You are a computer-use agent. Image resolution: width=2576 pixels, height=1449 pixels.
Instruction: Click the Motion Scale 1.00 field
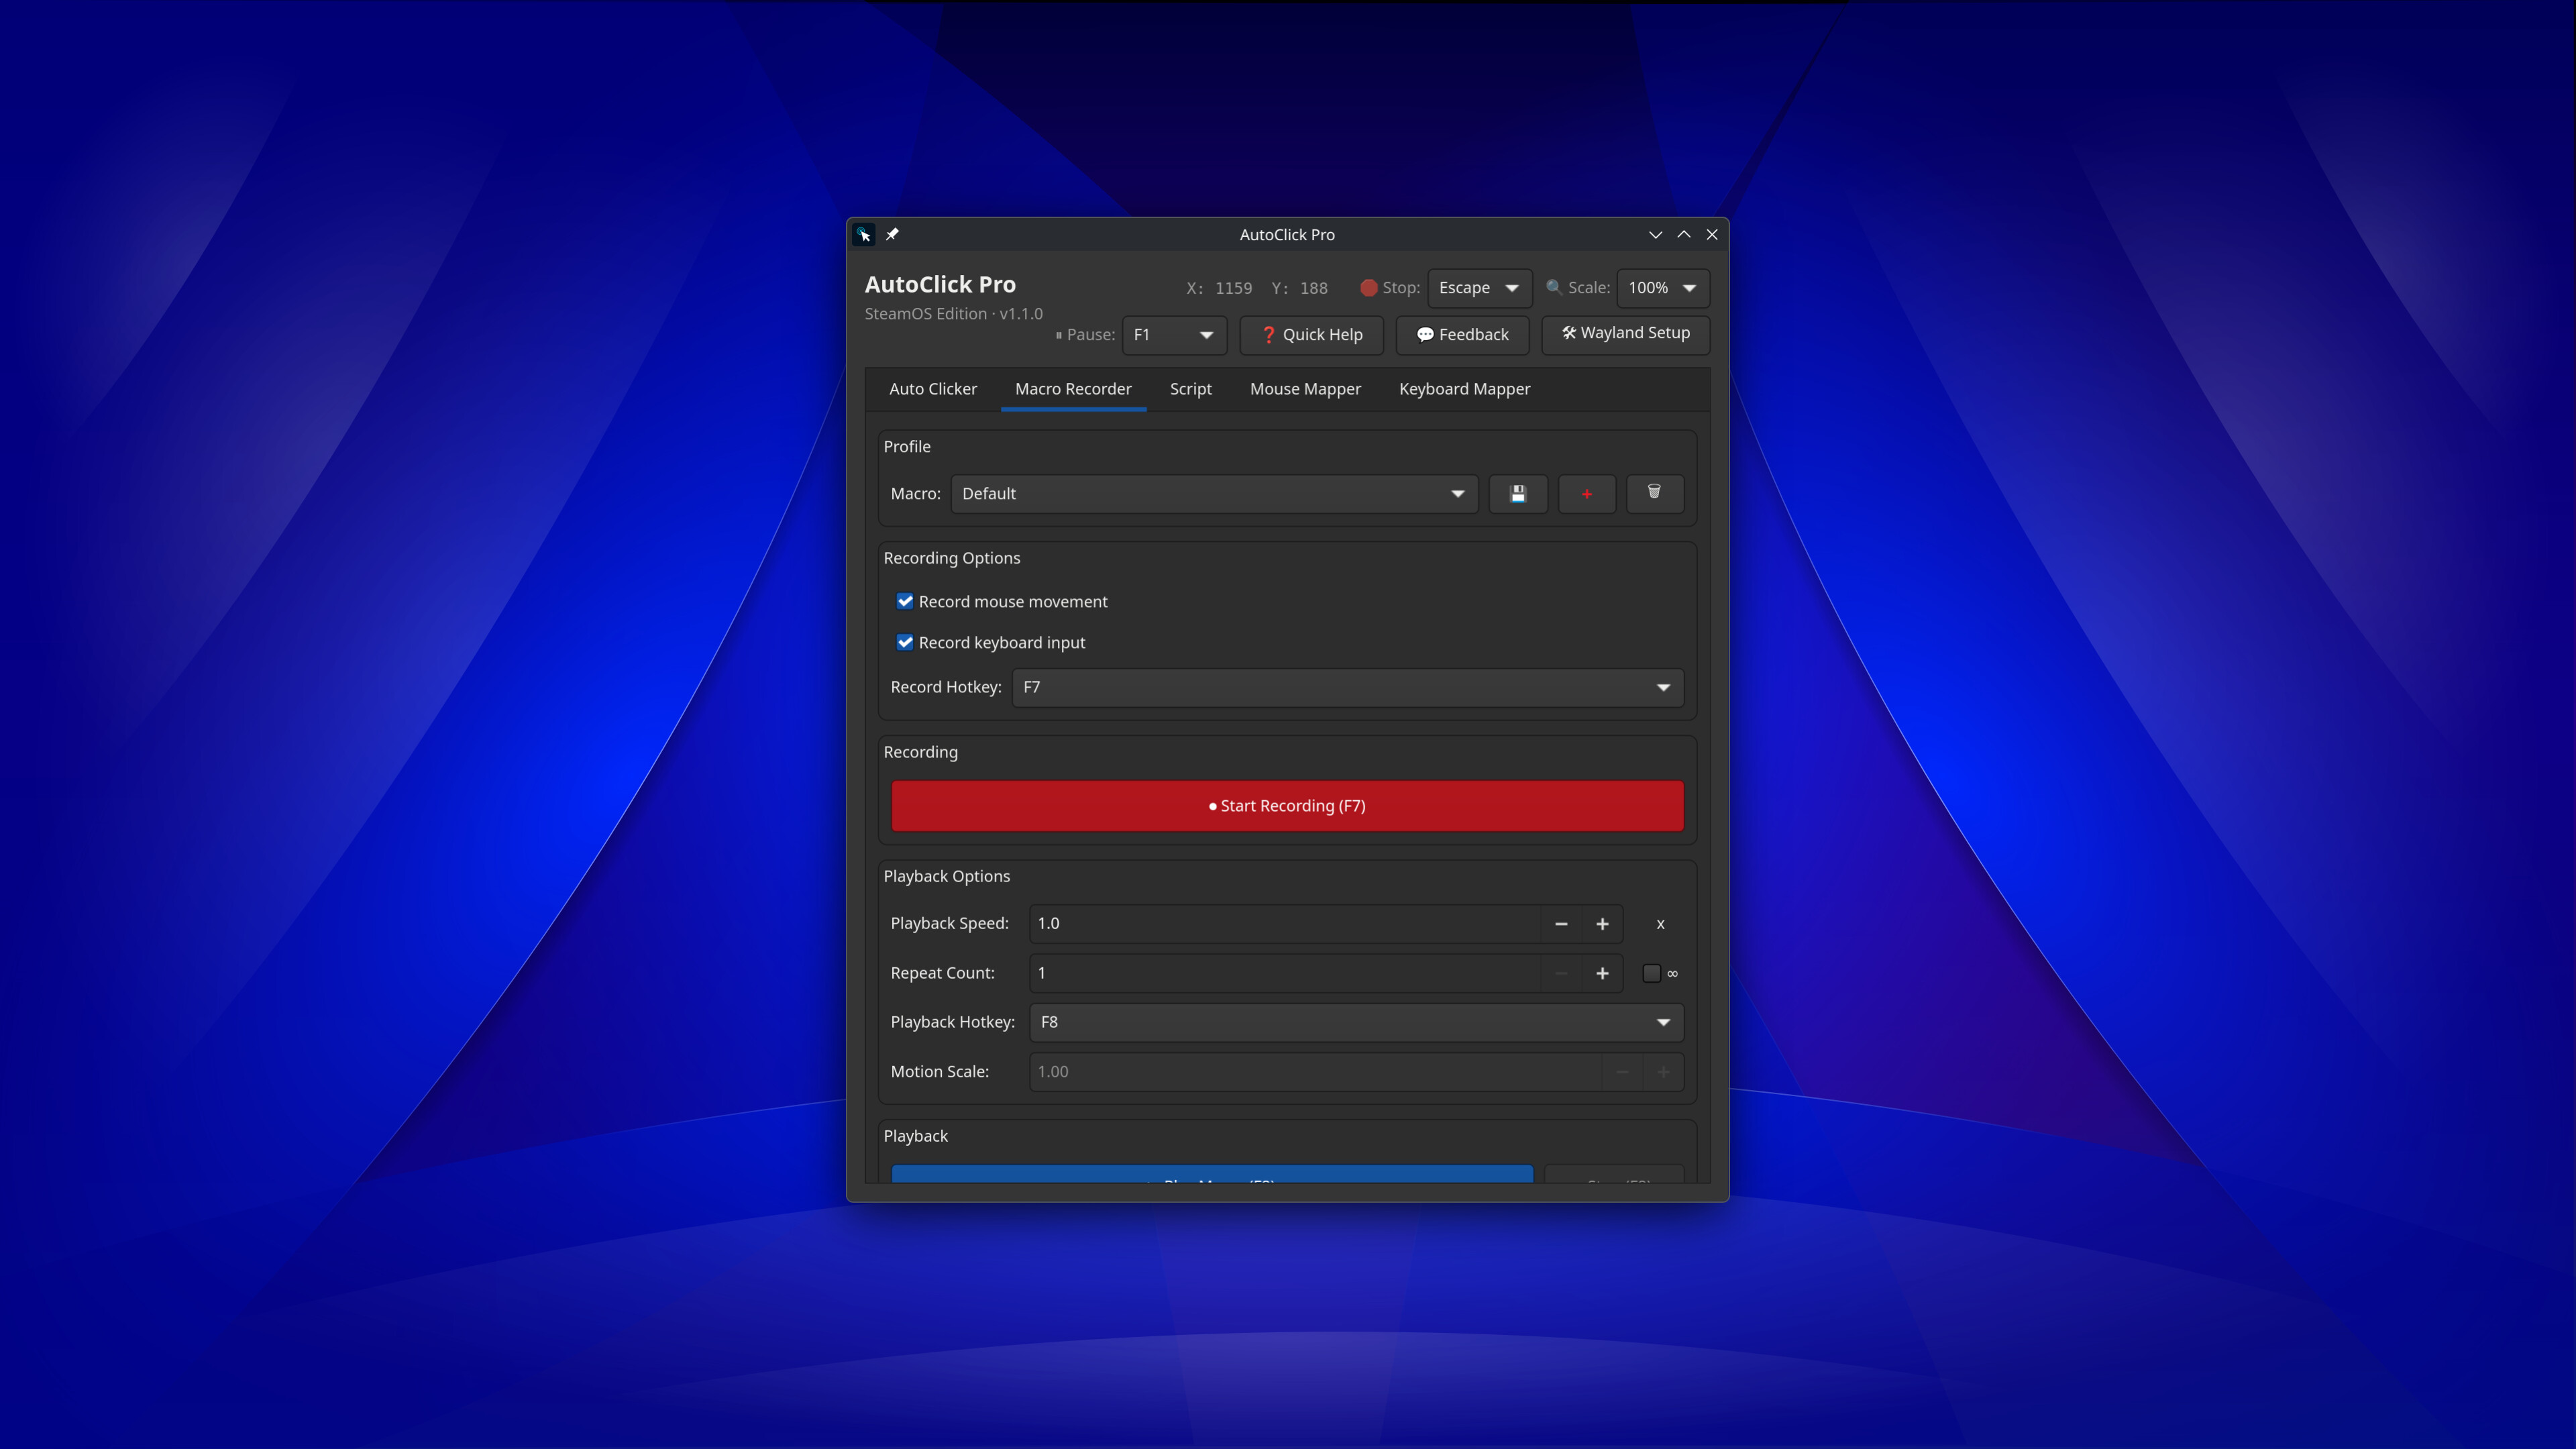click(1315, 1072)
